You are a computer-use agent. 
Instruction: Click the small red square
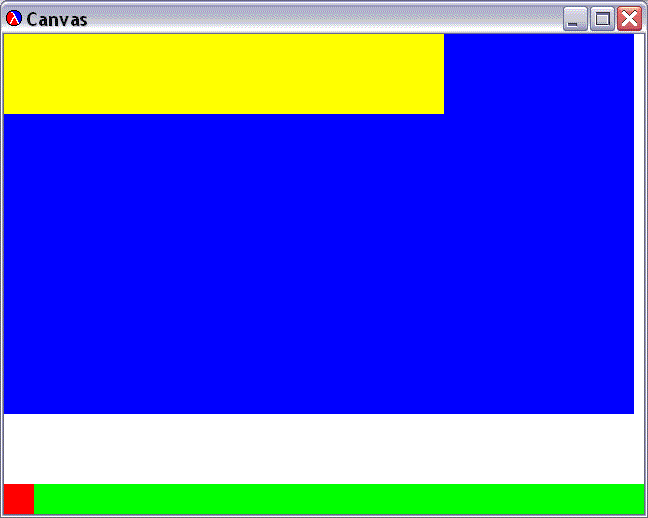coord(19,499)
